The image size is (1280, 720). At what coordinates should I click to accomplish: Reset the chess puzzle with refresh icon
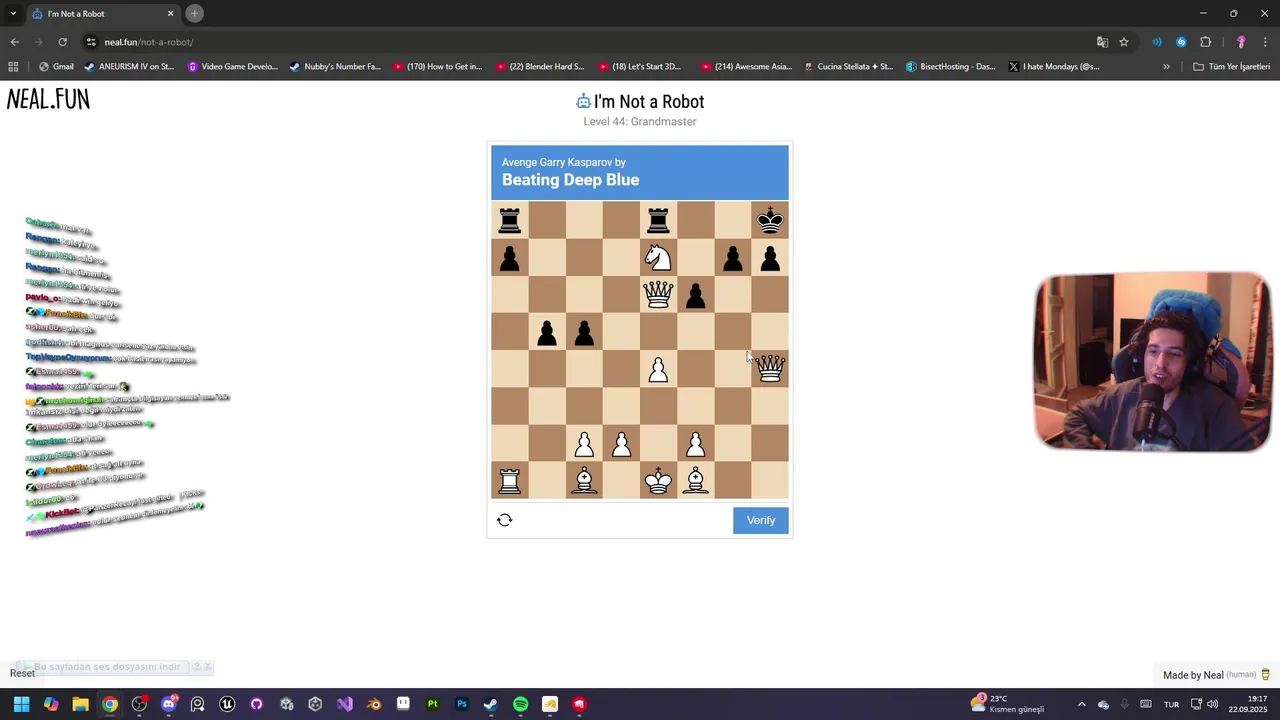[505, 520]
